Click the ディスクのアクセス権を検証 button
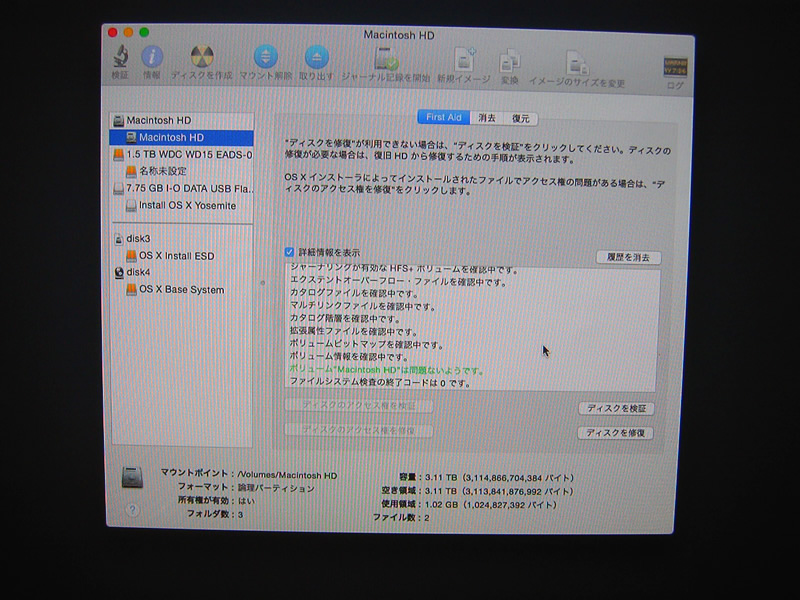Image resolution: width=800 pixels, height=600 pixels. tap(359, 406)
